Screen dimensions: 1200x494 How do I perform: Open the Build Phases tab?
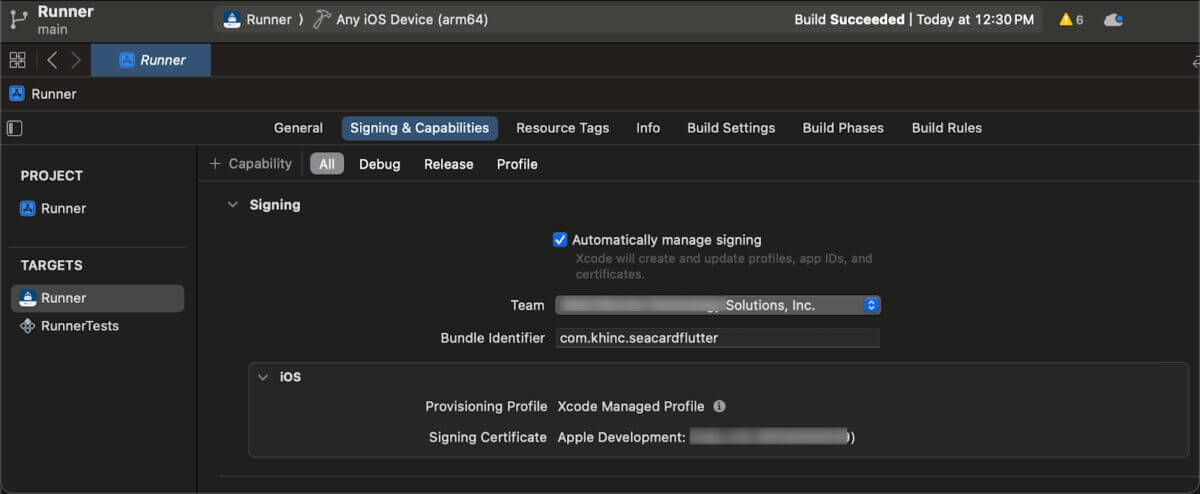843,128
